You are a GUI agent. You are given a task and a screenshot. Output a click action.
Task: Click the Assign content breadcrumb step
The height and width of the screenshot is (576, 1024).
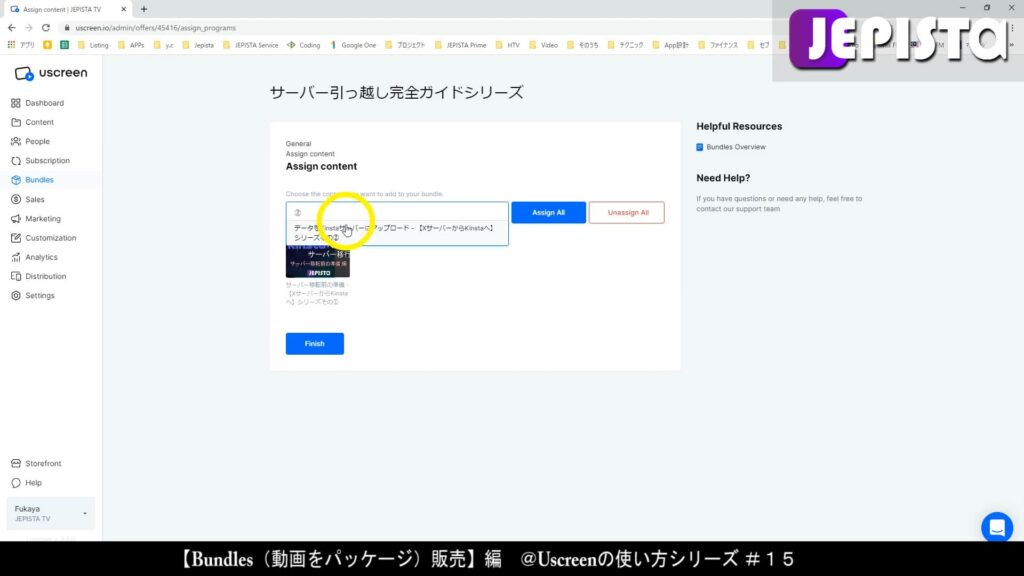pyautogui.click(x=310, y=154)
